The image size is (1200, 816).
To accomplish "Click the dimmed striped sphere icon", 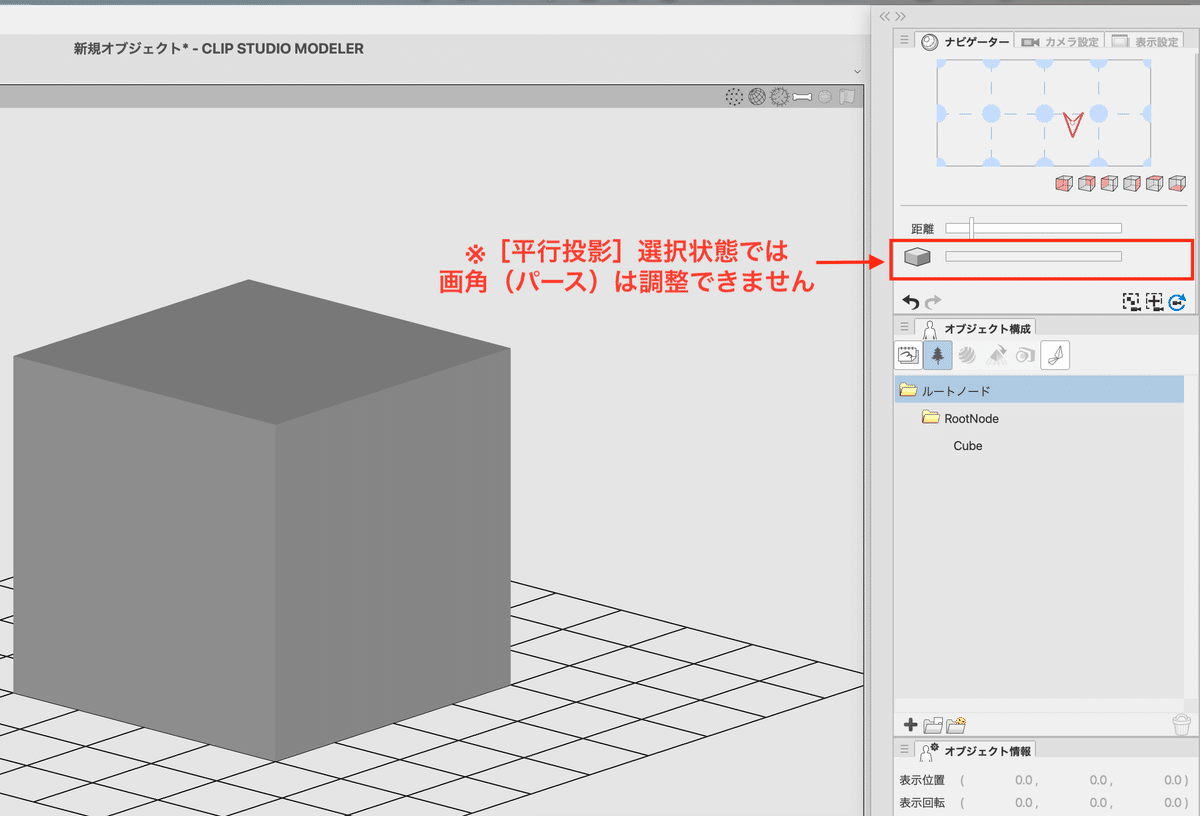I will 825,97.
